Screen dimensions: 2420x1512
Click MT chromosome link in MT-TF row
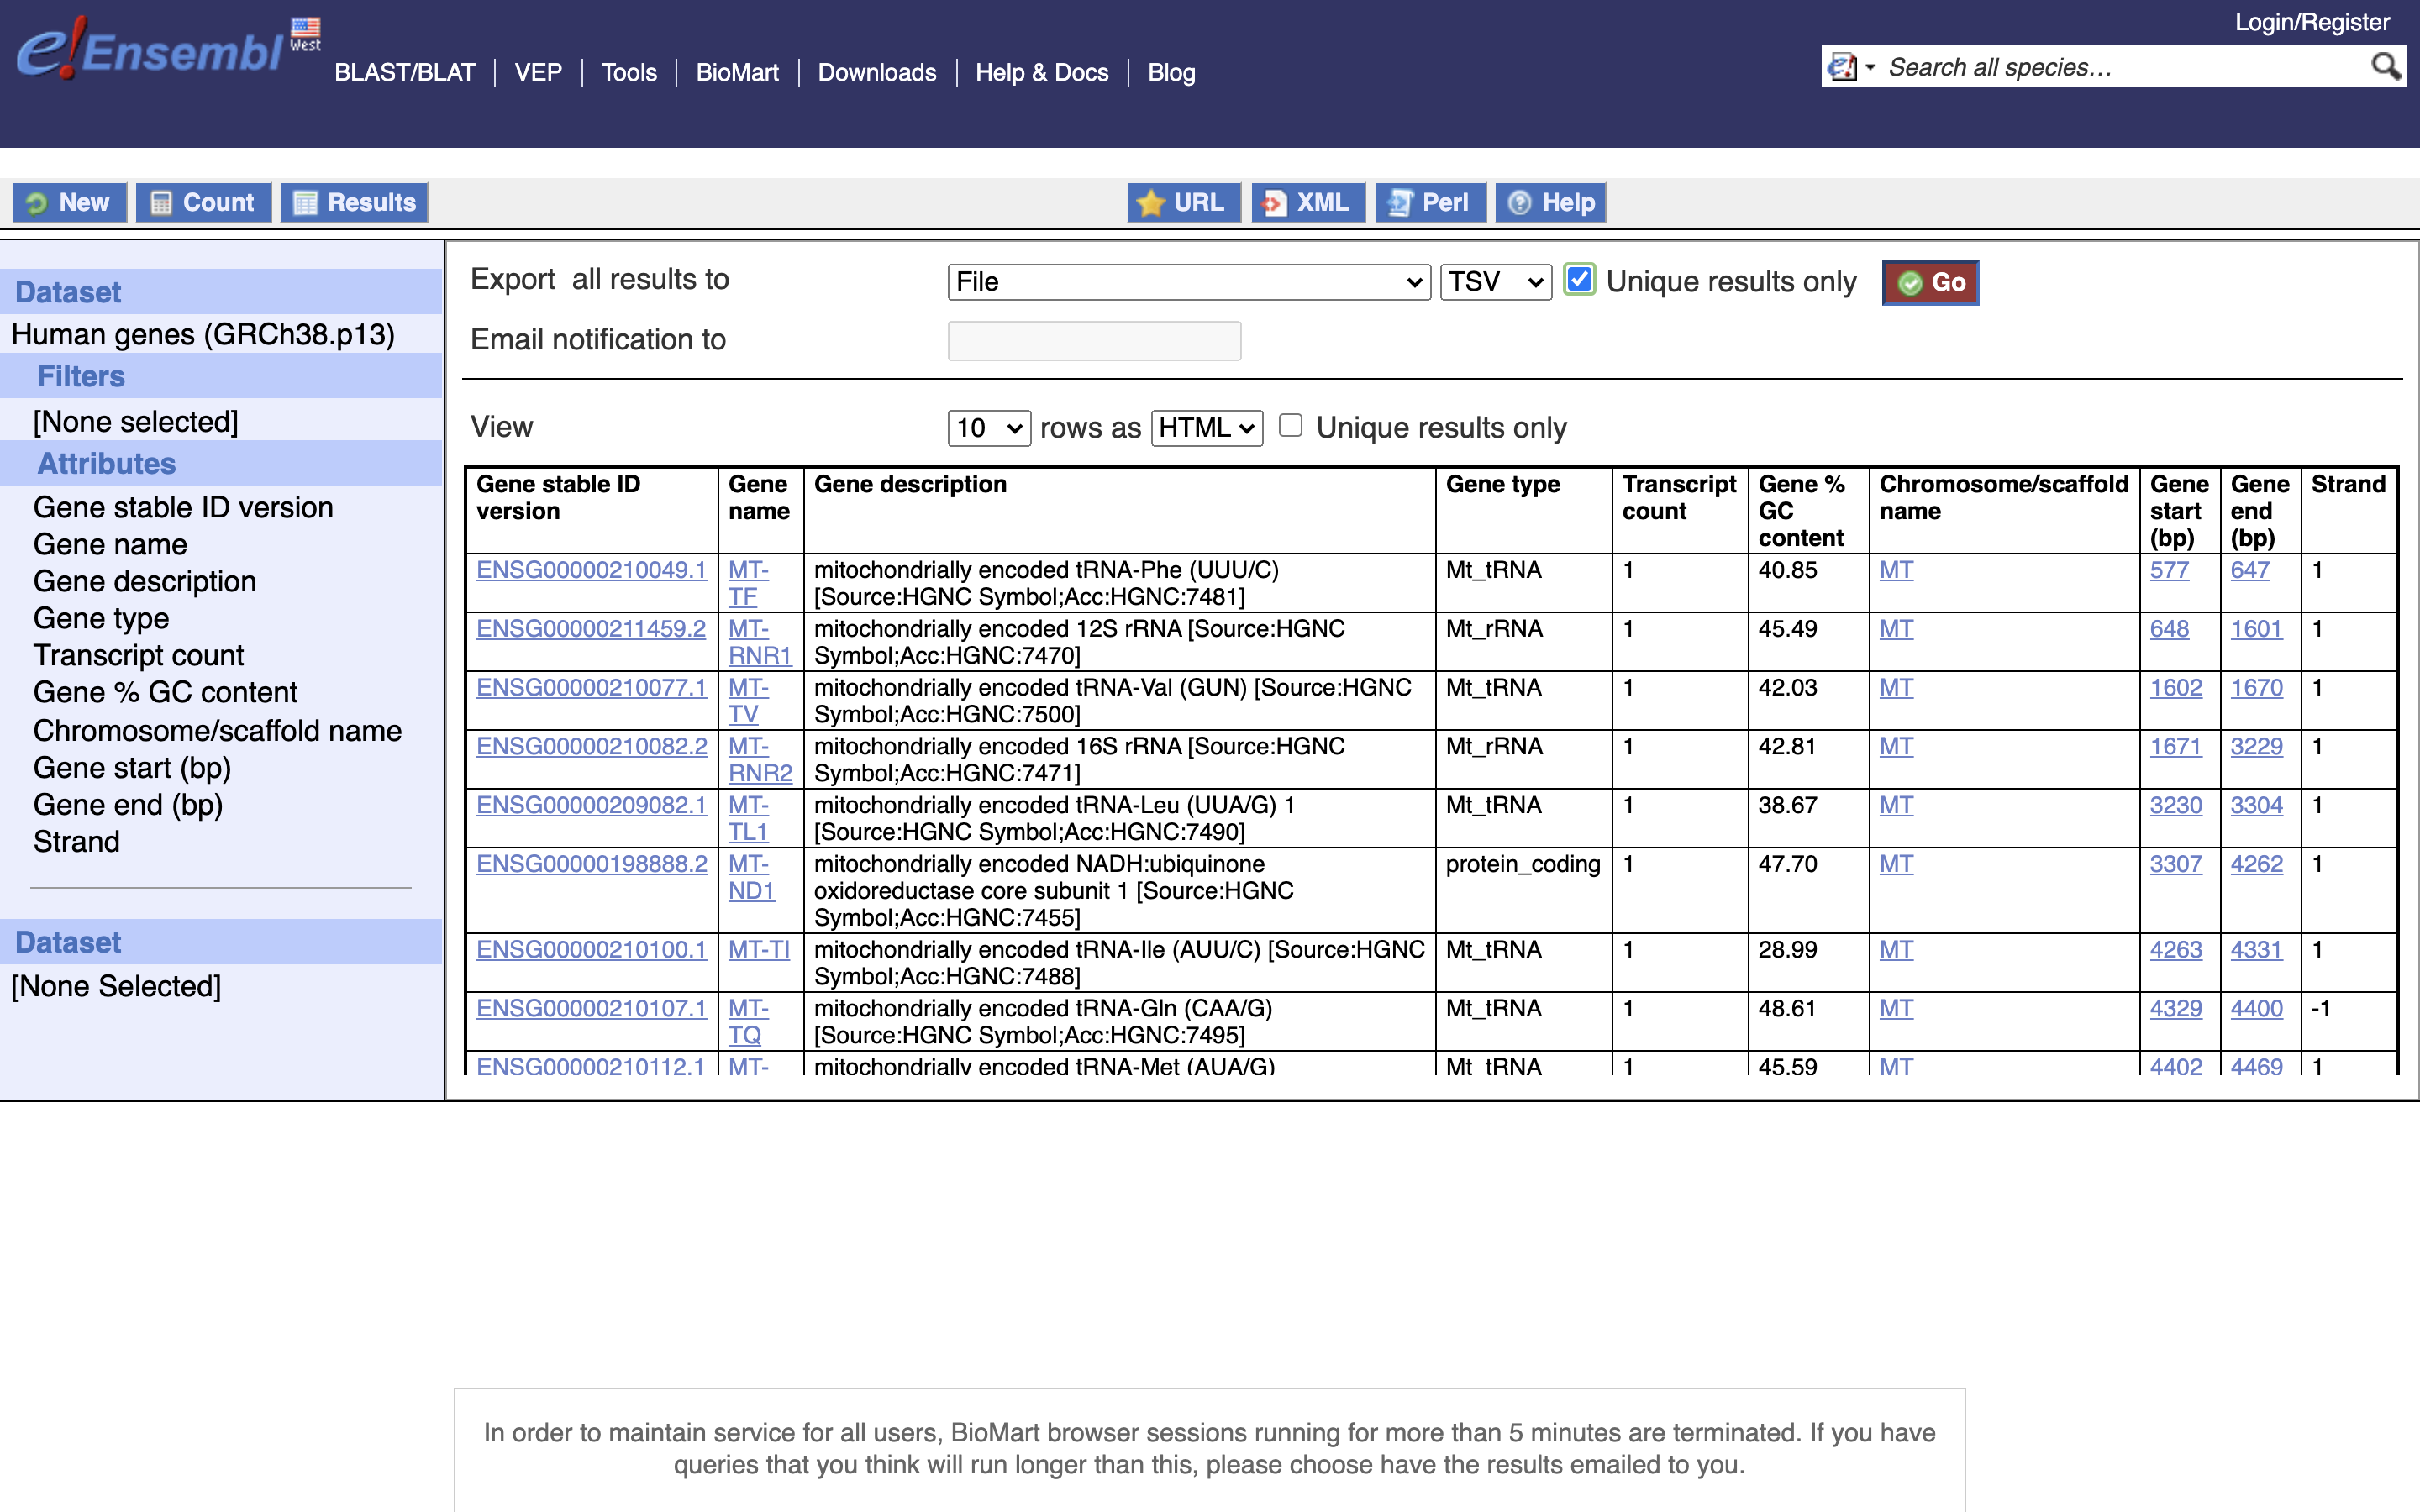[x=1896, y=570]
